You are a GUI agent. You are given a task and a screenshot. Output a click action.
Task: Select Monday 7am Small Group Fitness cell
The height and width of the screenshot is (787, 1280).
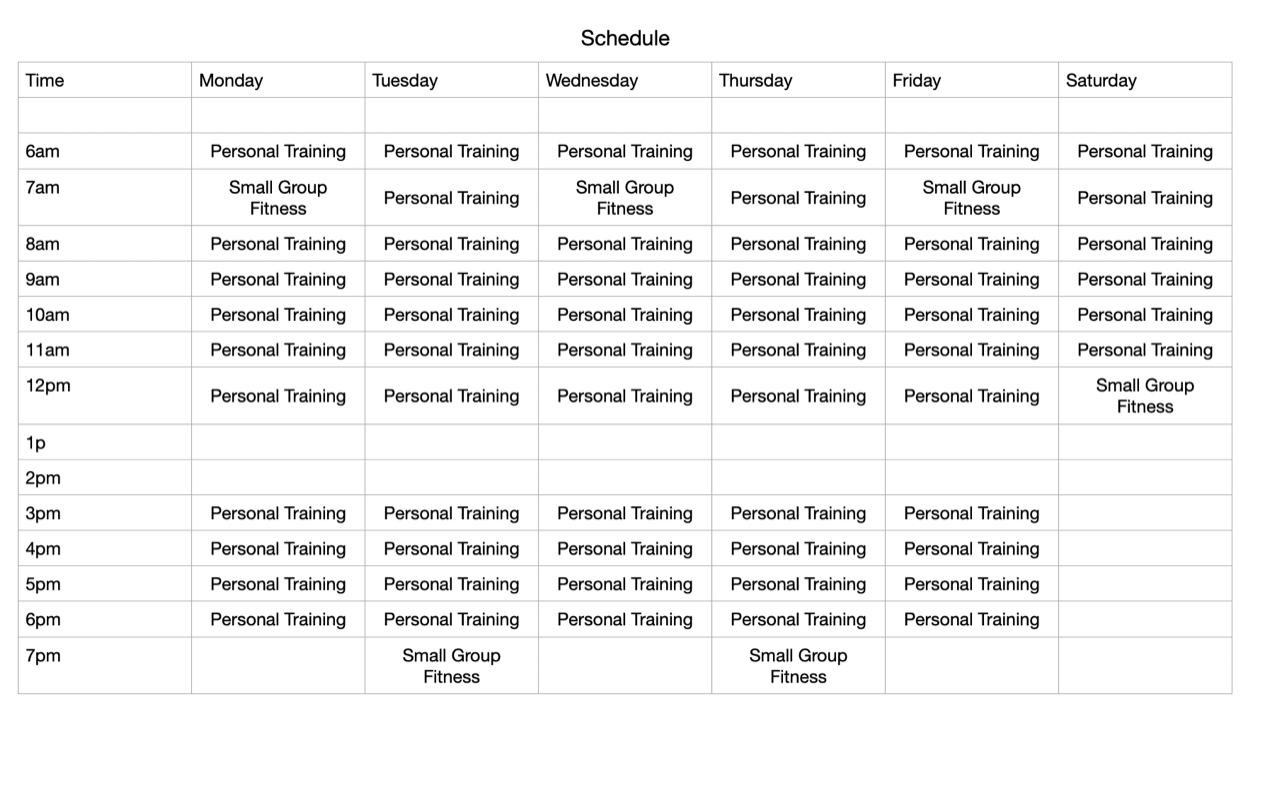pyautogui.click(x=278, y=197)
